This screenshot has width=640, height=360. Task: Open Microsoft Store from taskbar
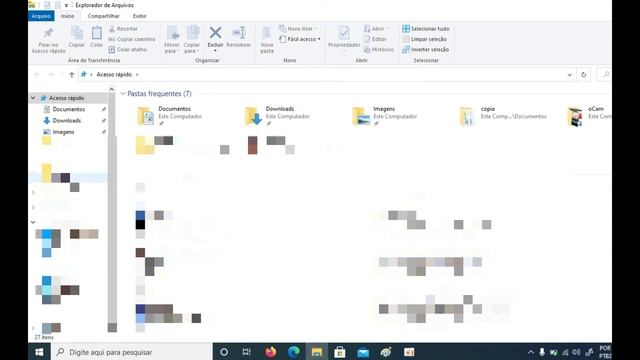(x=340, y=352)
